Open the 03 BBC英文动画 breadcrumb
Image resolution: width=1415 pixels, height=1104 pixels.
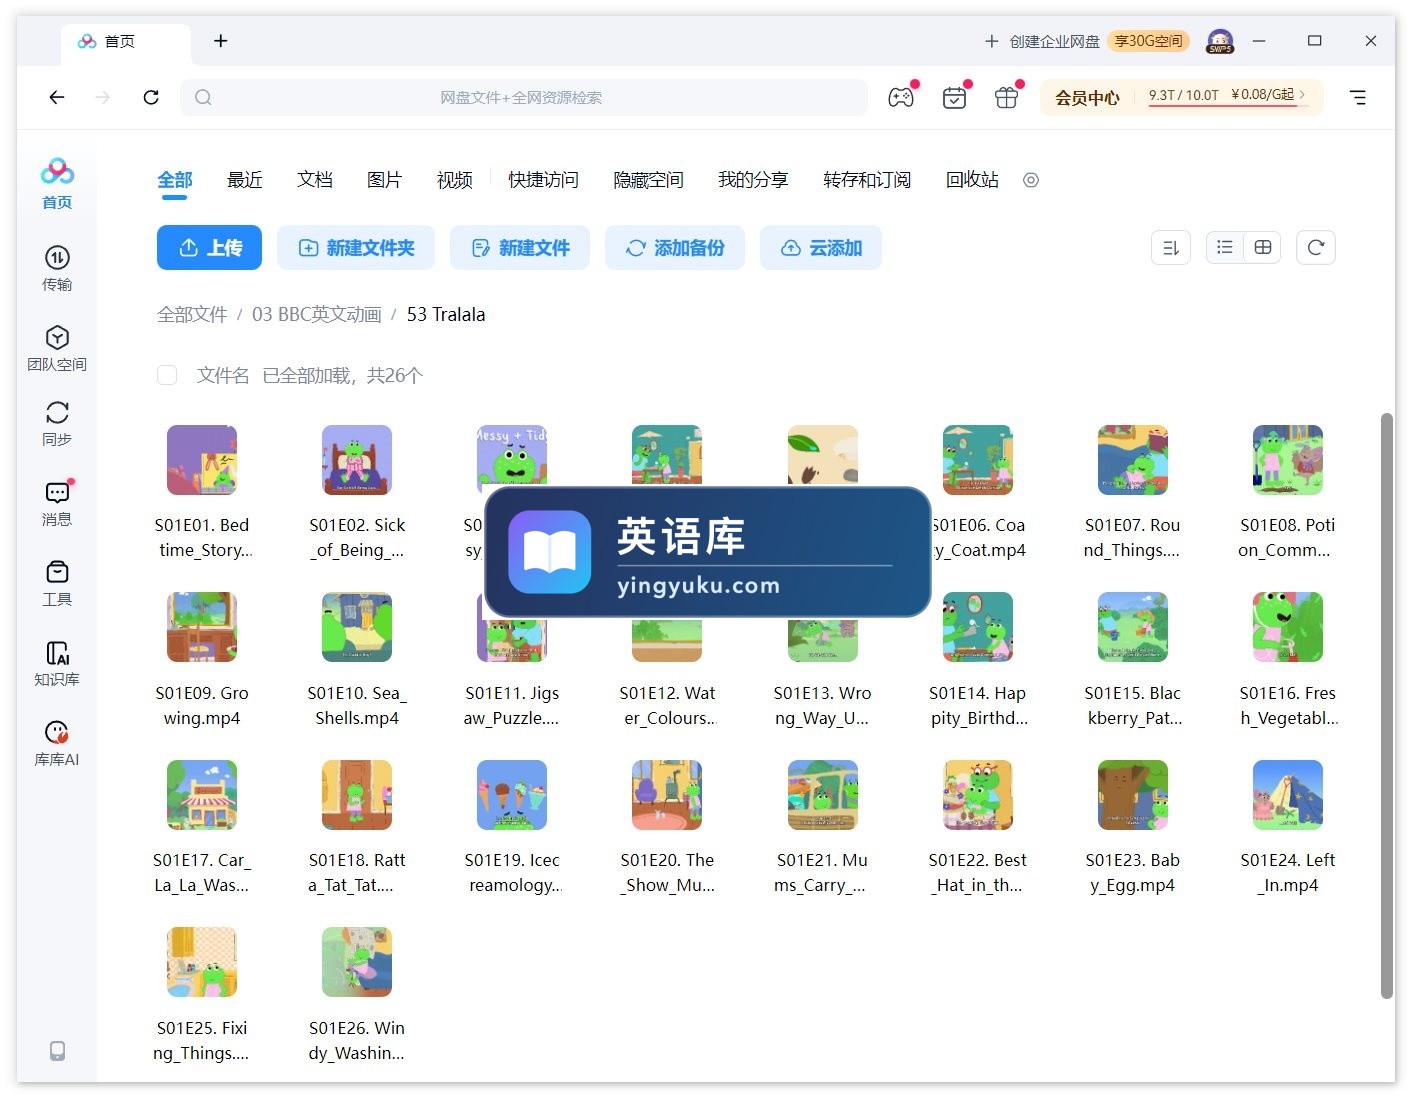317,314
